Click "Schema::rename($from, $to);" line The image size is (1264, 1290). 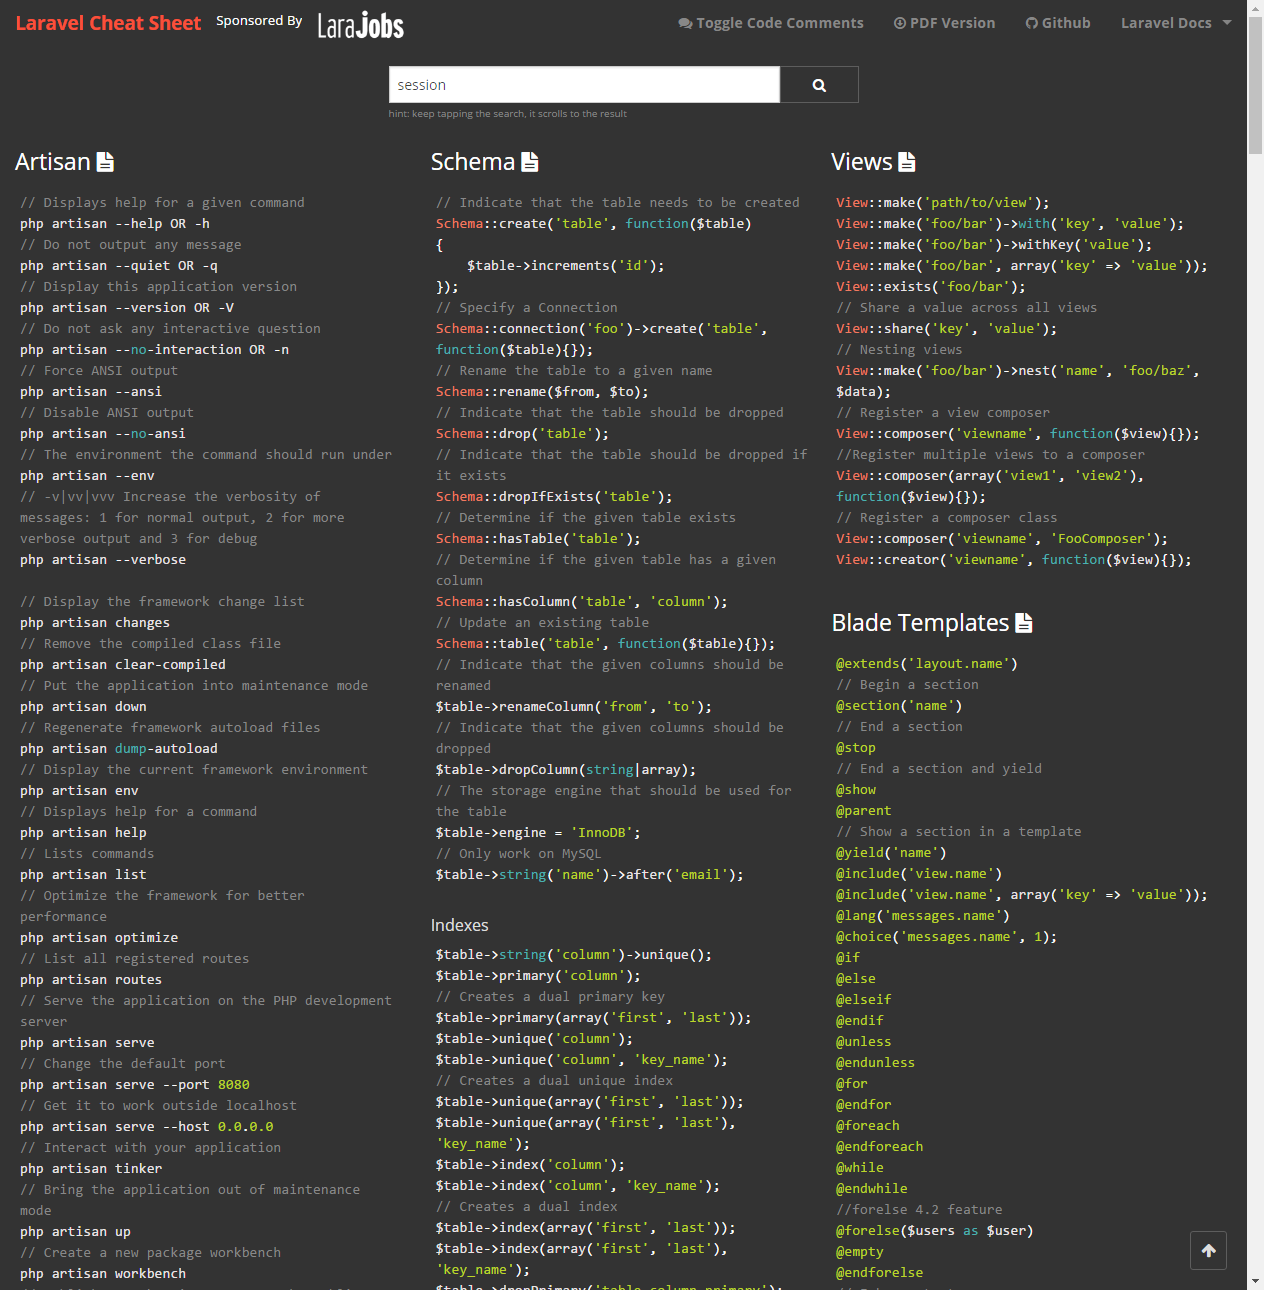[x=542, y=392]
